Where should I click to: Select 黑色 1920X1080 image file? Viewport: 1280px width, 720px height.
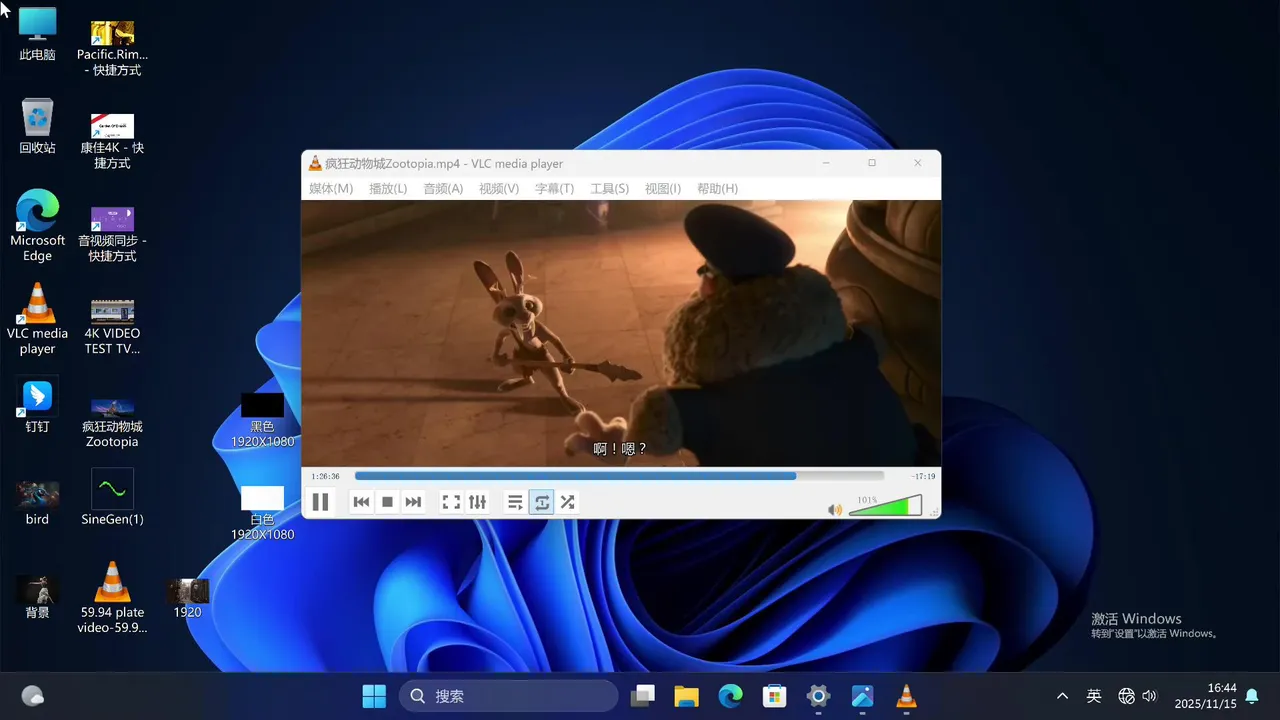262,420
